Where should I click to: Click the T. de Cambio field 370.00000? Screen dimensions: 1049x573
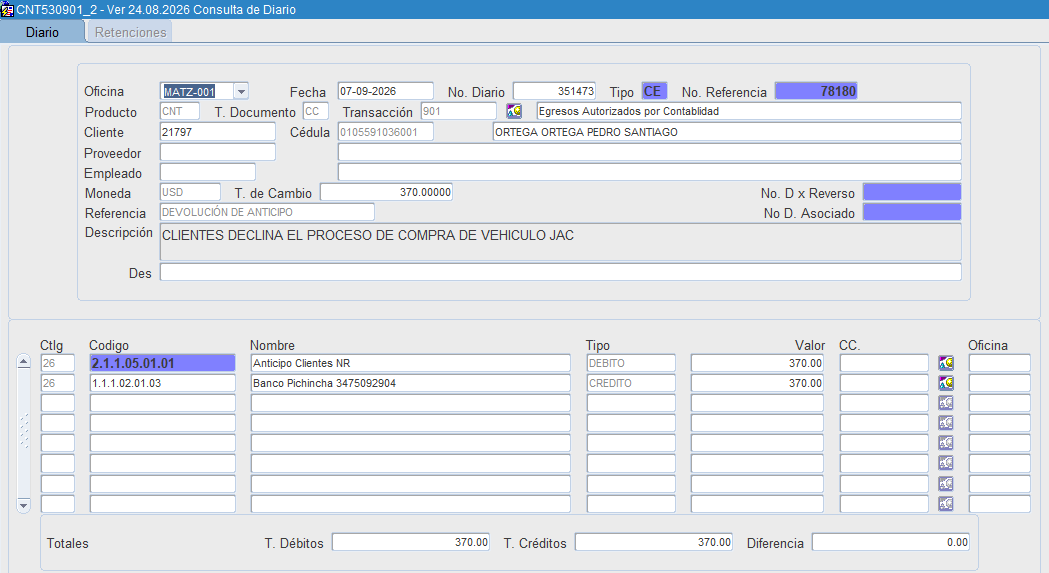pos(387,192)
